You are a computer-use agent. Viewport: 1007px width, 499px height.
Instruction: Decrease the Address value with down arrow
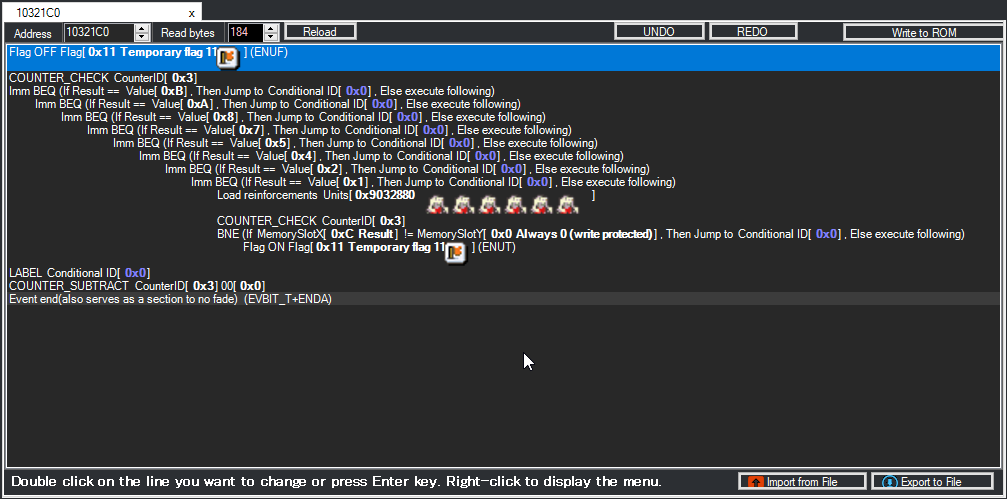tap(142, 37)
